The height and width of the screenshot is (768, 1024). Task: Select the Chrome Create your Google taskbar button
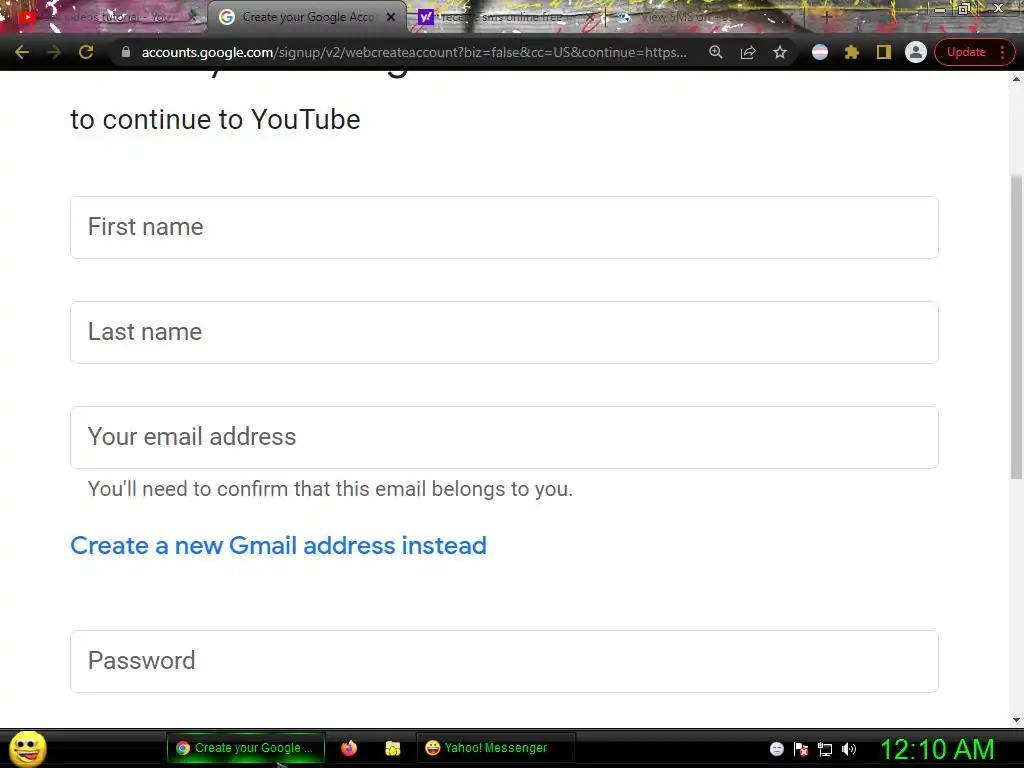click(x=246, y=748)
